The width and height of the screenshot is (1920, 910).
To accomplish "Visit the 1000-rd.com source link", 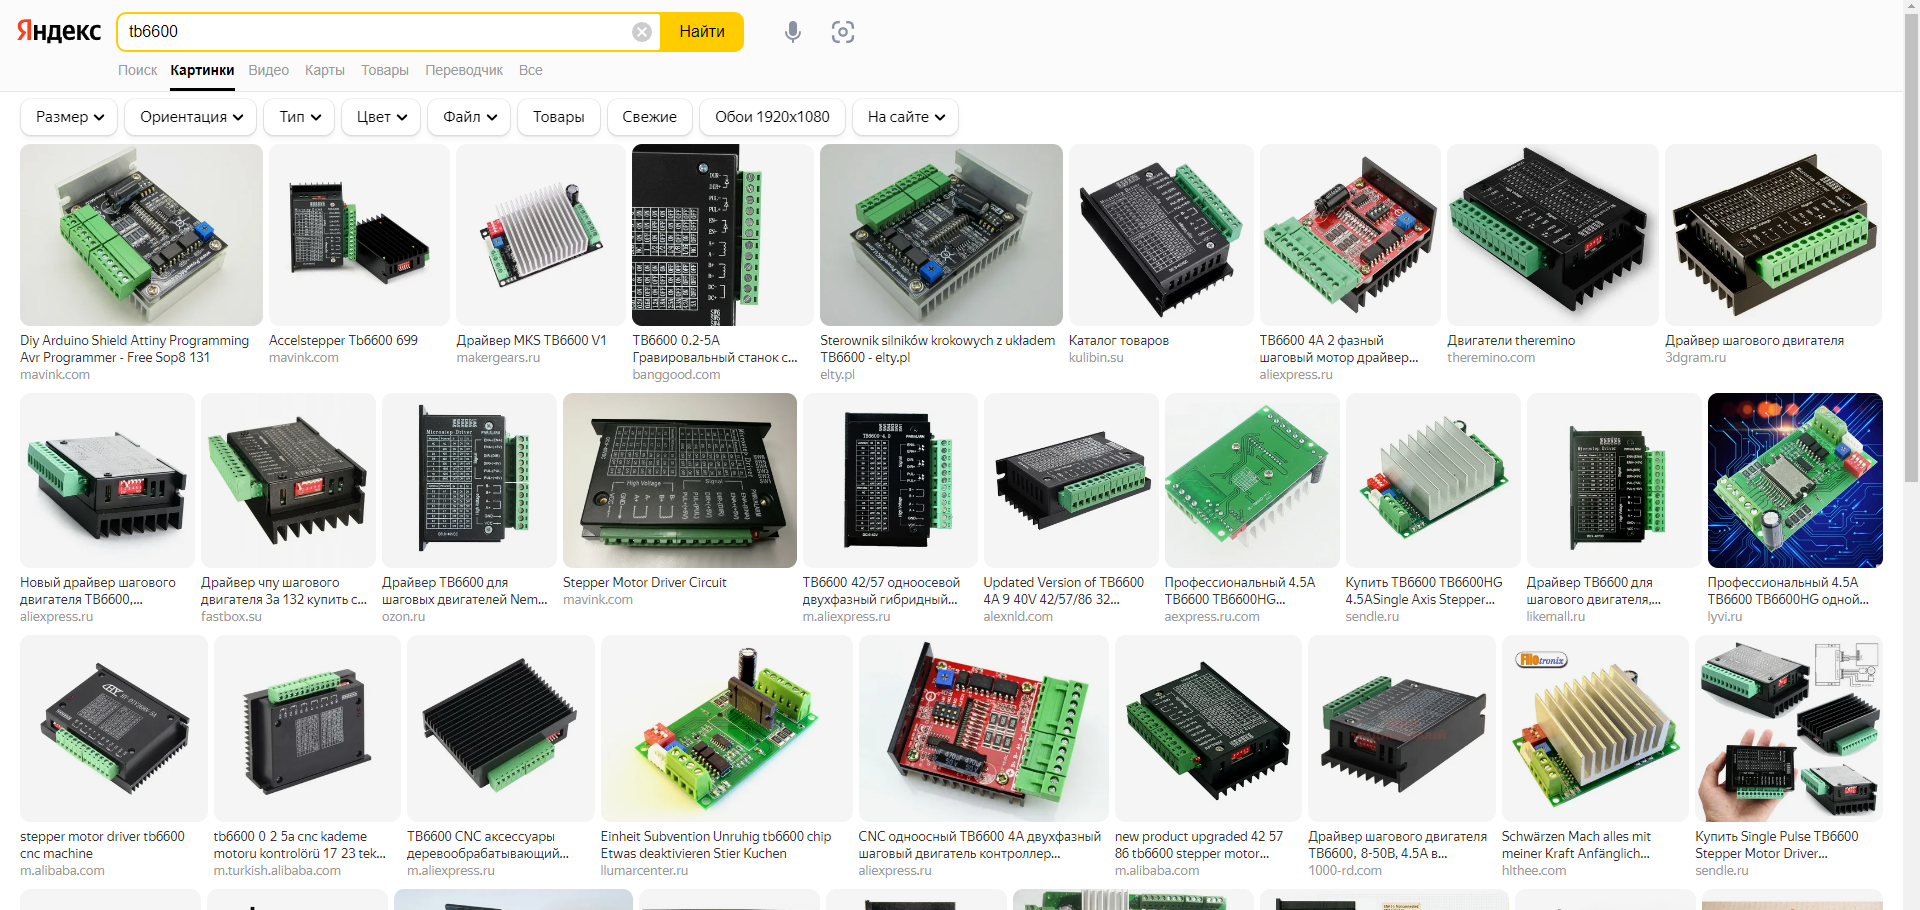I will pyautogui.click(x=1345, y=870).
